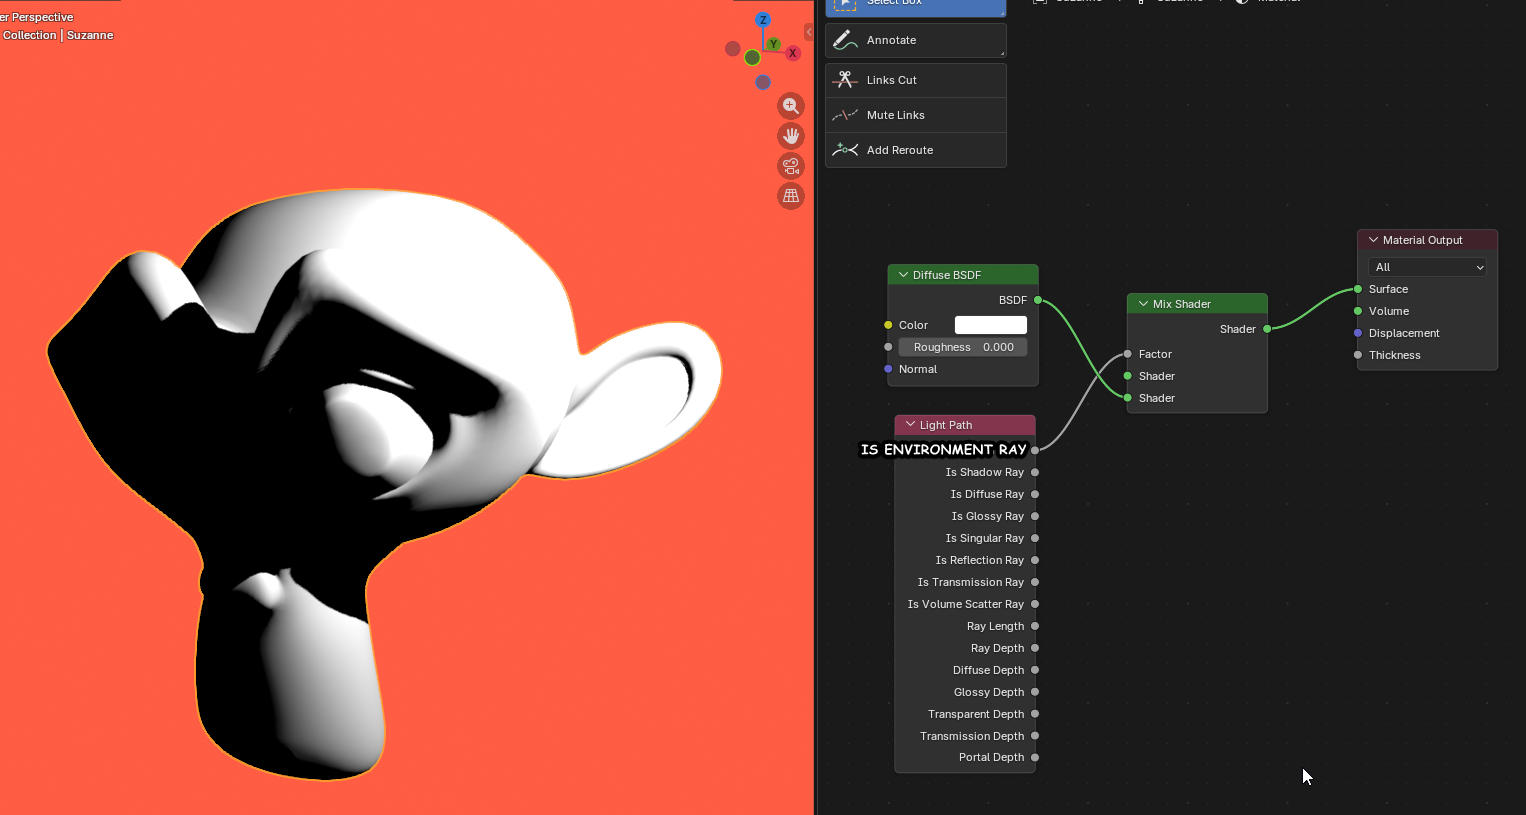
Task: Click the Glossy Depth label
Action: point(989,692)
